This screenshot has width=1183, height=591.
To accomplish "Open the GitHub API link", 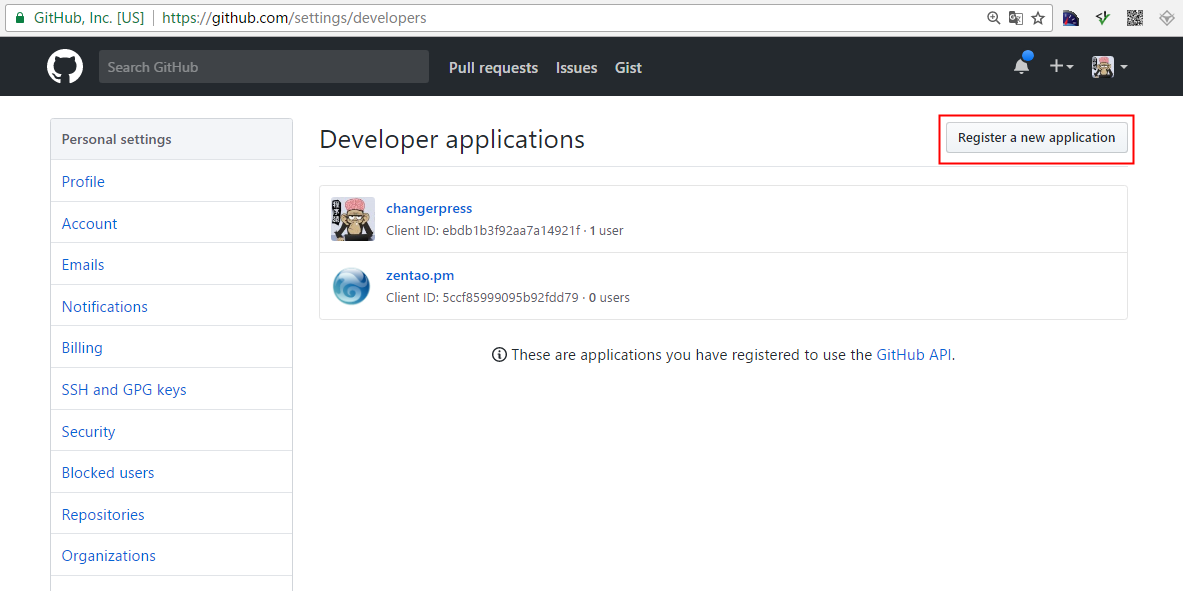I will pyautogui.click(x=913, y=355).
